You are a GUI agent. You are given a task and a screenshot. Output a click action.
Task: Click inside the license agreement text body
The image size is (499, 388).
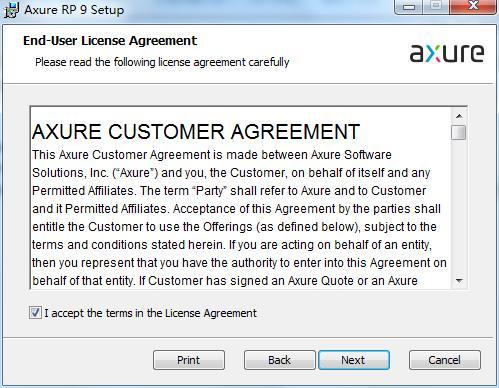tap(239, 218)
